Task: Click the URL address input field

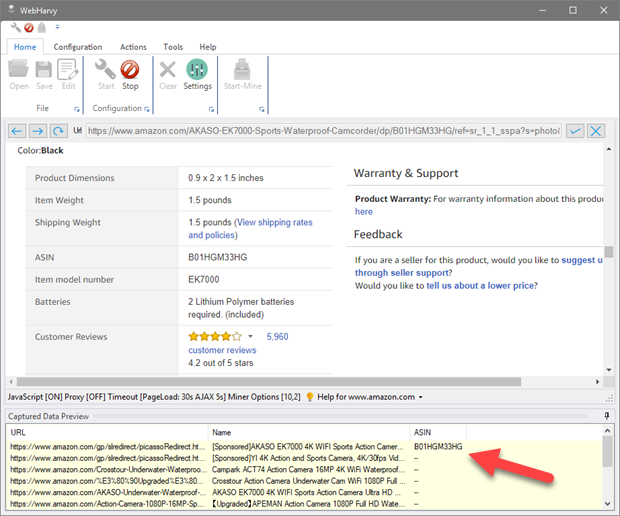Action: [x=320, y=130]
